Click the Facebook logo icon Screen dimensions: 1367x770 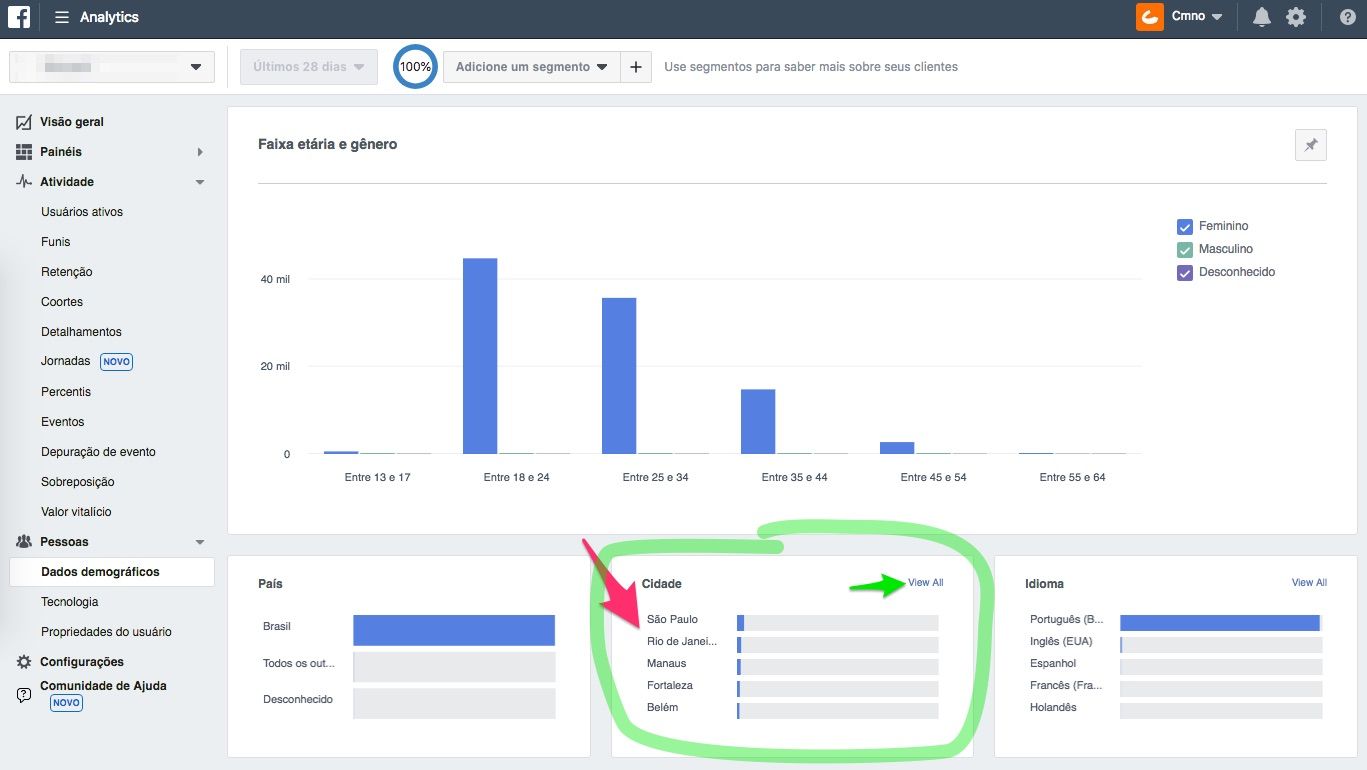pos(19,17)
